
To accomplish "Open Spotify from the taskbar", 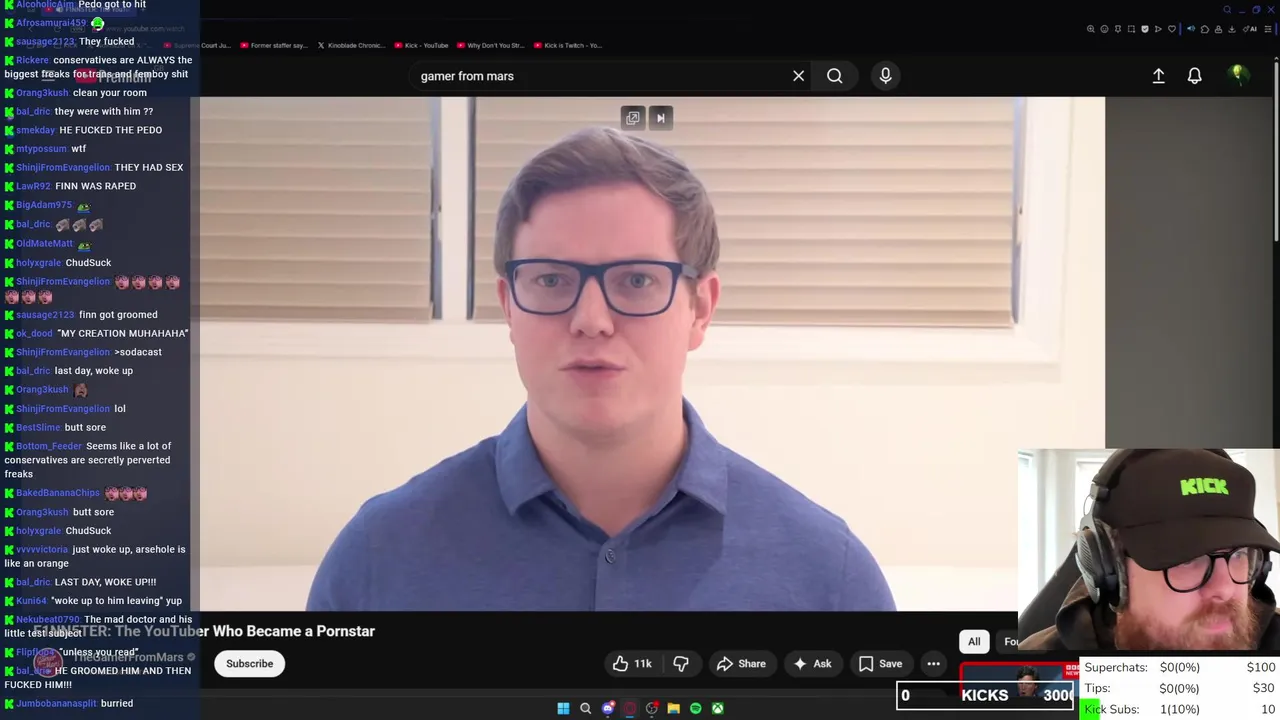I will coord(696,708).
